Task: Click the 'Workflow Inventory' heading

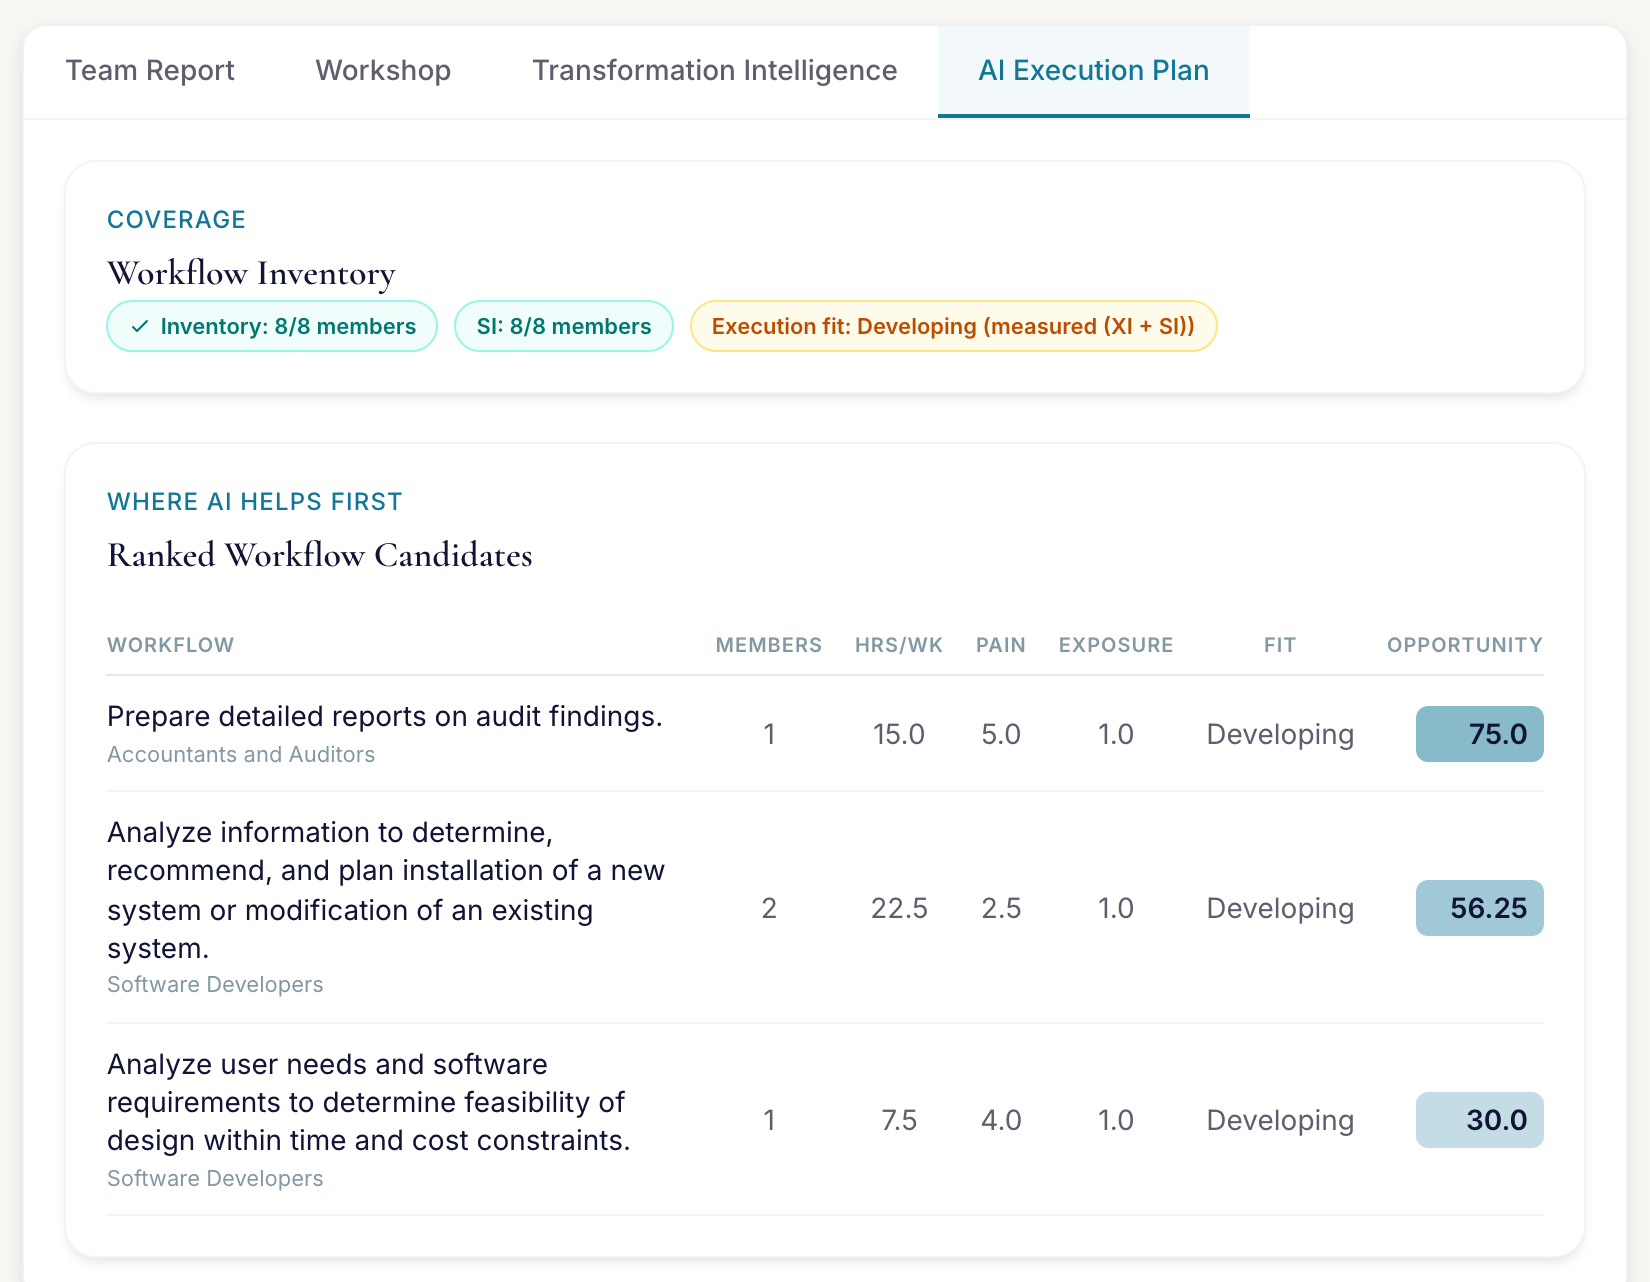Action: coord(251,273)
